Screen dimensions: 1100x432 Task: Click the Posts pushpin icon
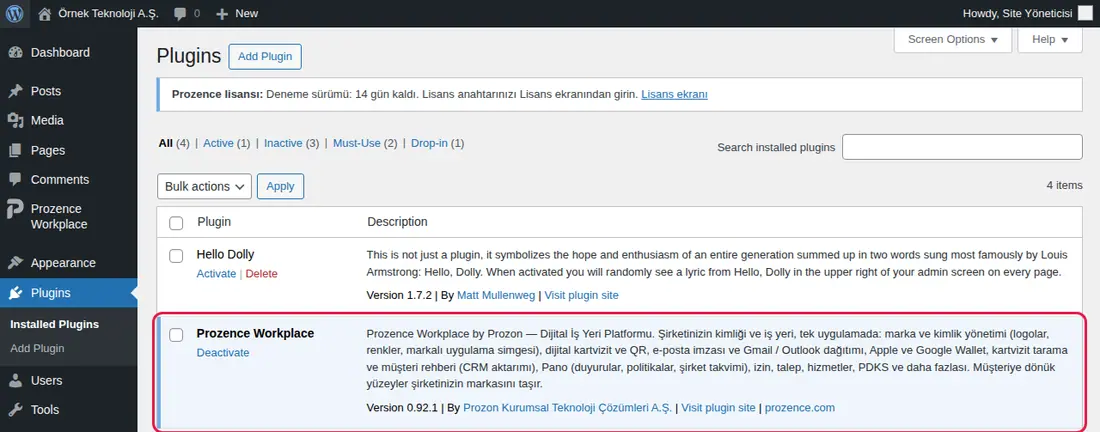coord(15,91)
